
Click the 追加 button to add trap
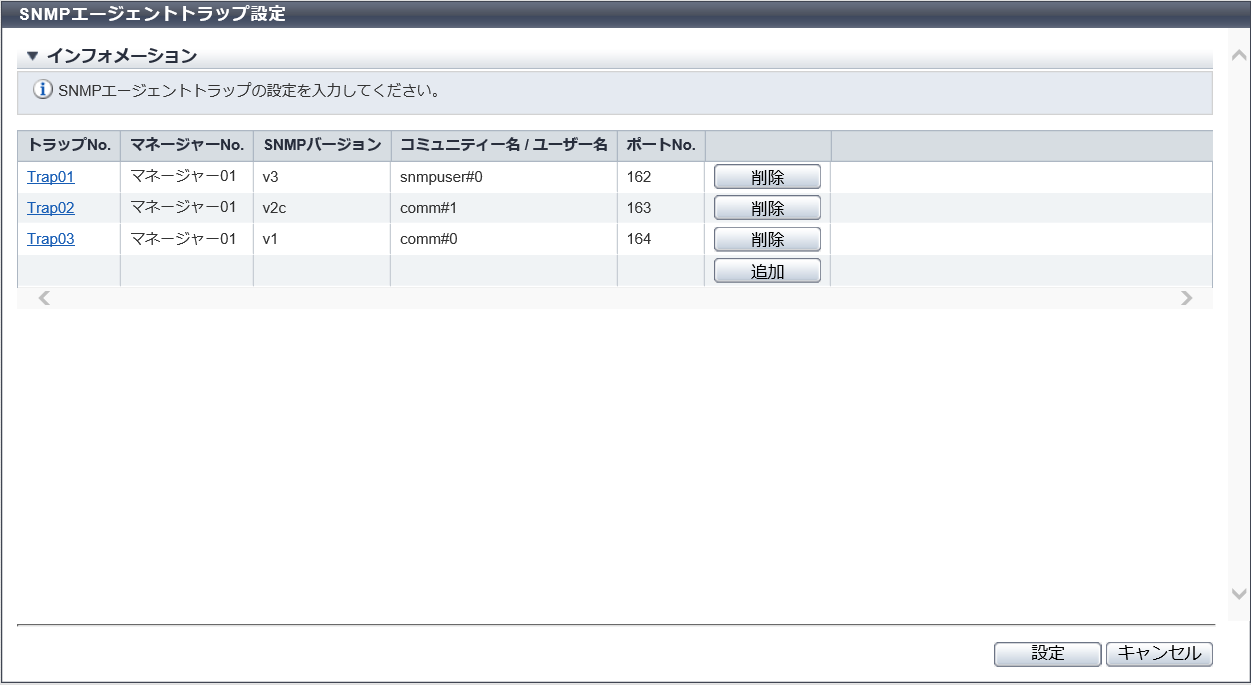[x=767, y=271]
